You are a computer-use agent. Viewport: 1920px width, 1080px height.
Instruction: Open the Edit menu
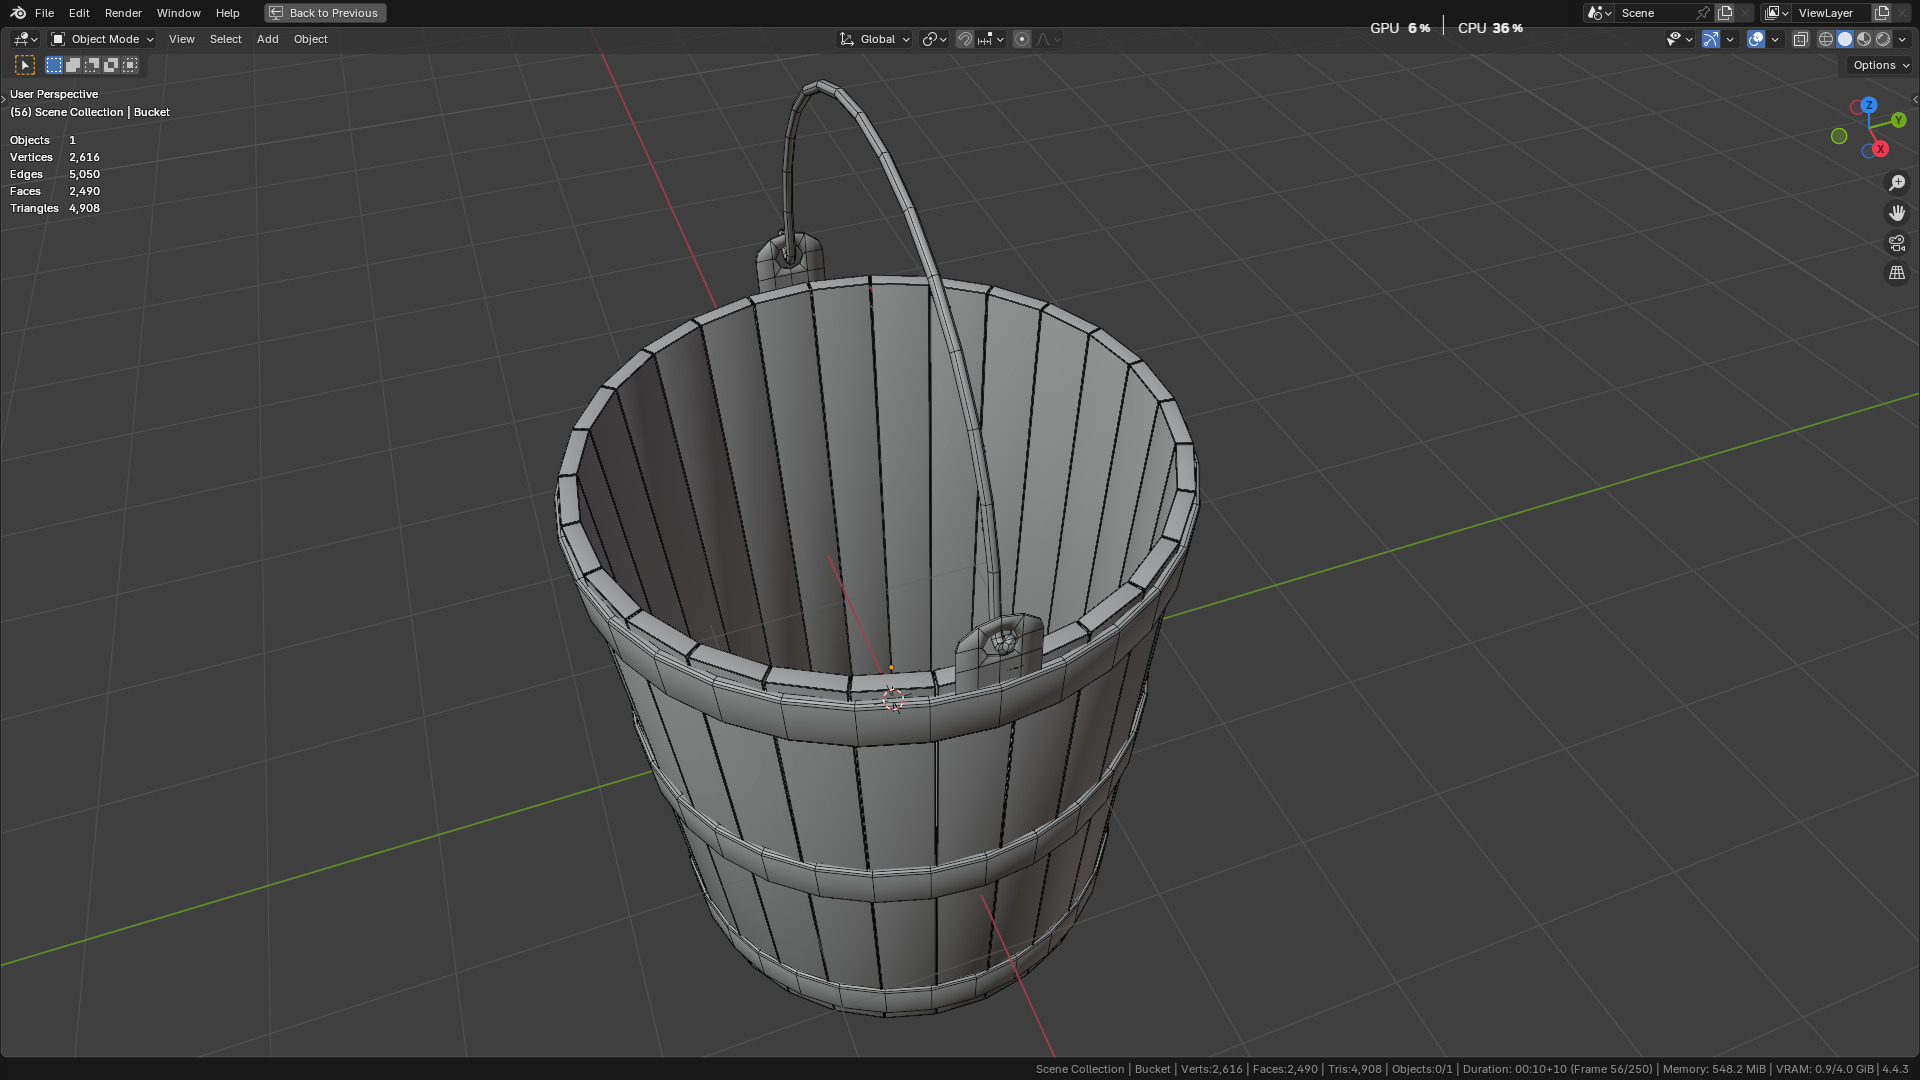(79, 13)
